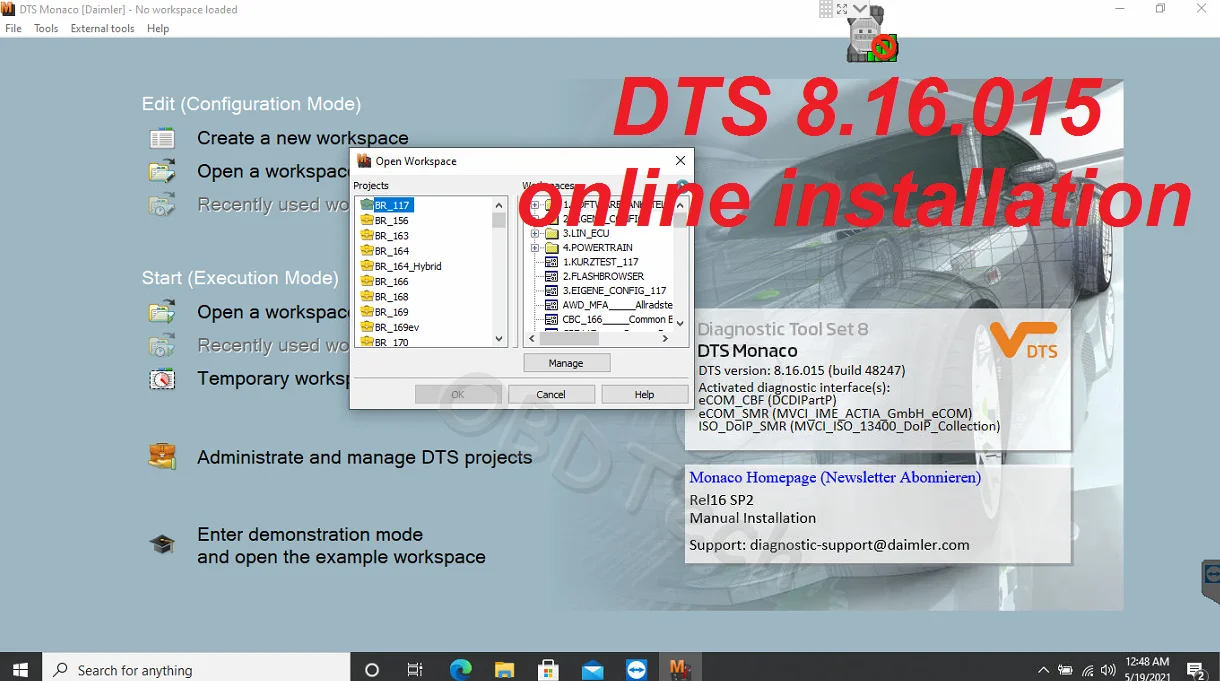Open Microsoft Edge from the taskbar
Image resolution: width=1220 pixels, height=681 pixels.
[x=461, y=669]
